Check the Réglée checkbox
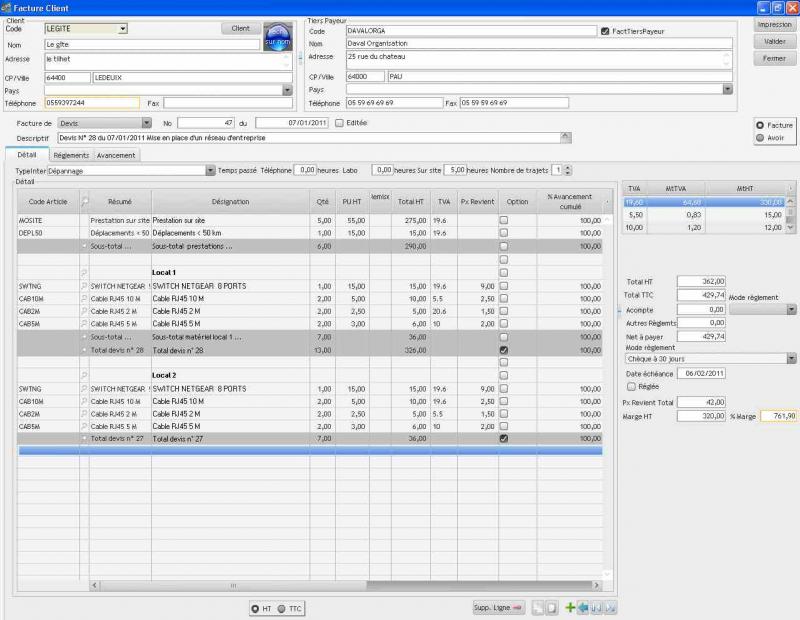Screen dimensions: 800x620 pos(631,387)
